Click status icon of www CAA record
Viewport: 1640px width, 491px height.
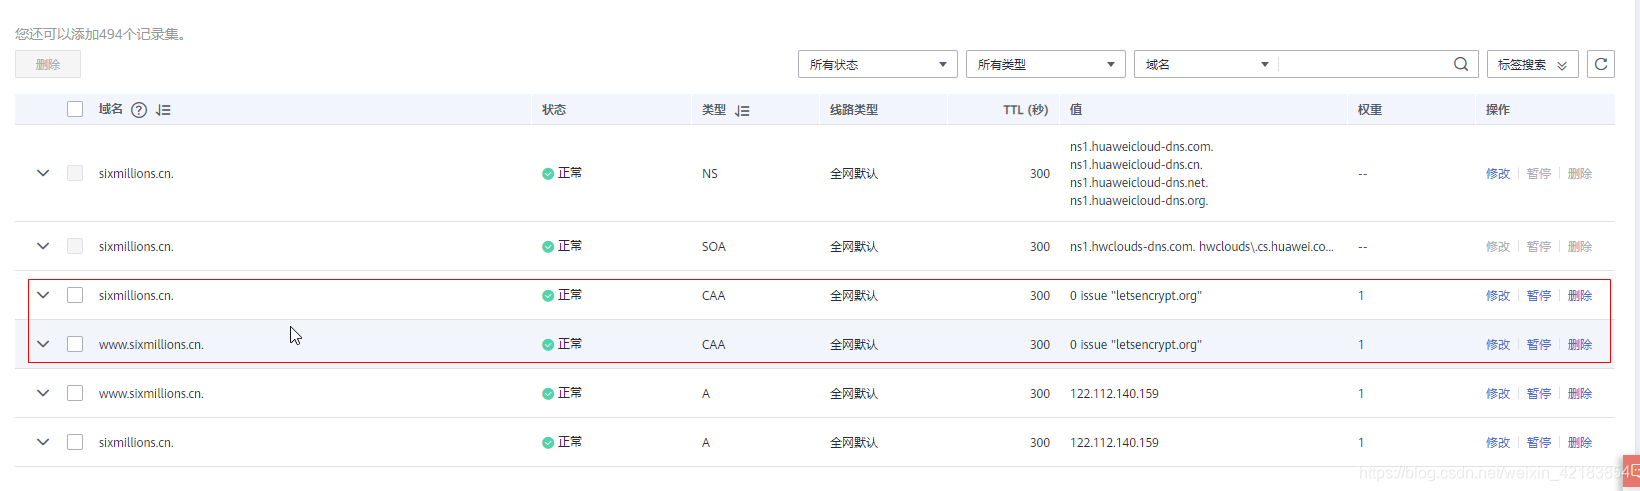click(x=548, y=345)
